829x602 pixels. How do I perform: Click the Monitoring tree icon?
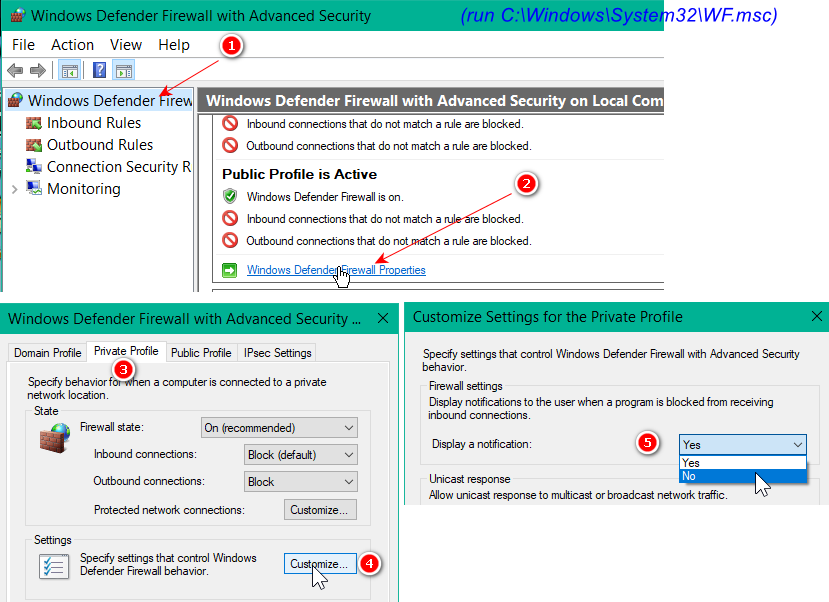(34, 188)
